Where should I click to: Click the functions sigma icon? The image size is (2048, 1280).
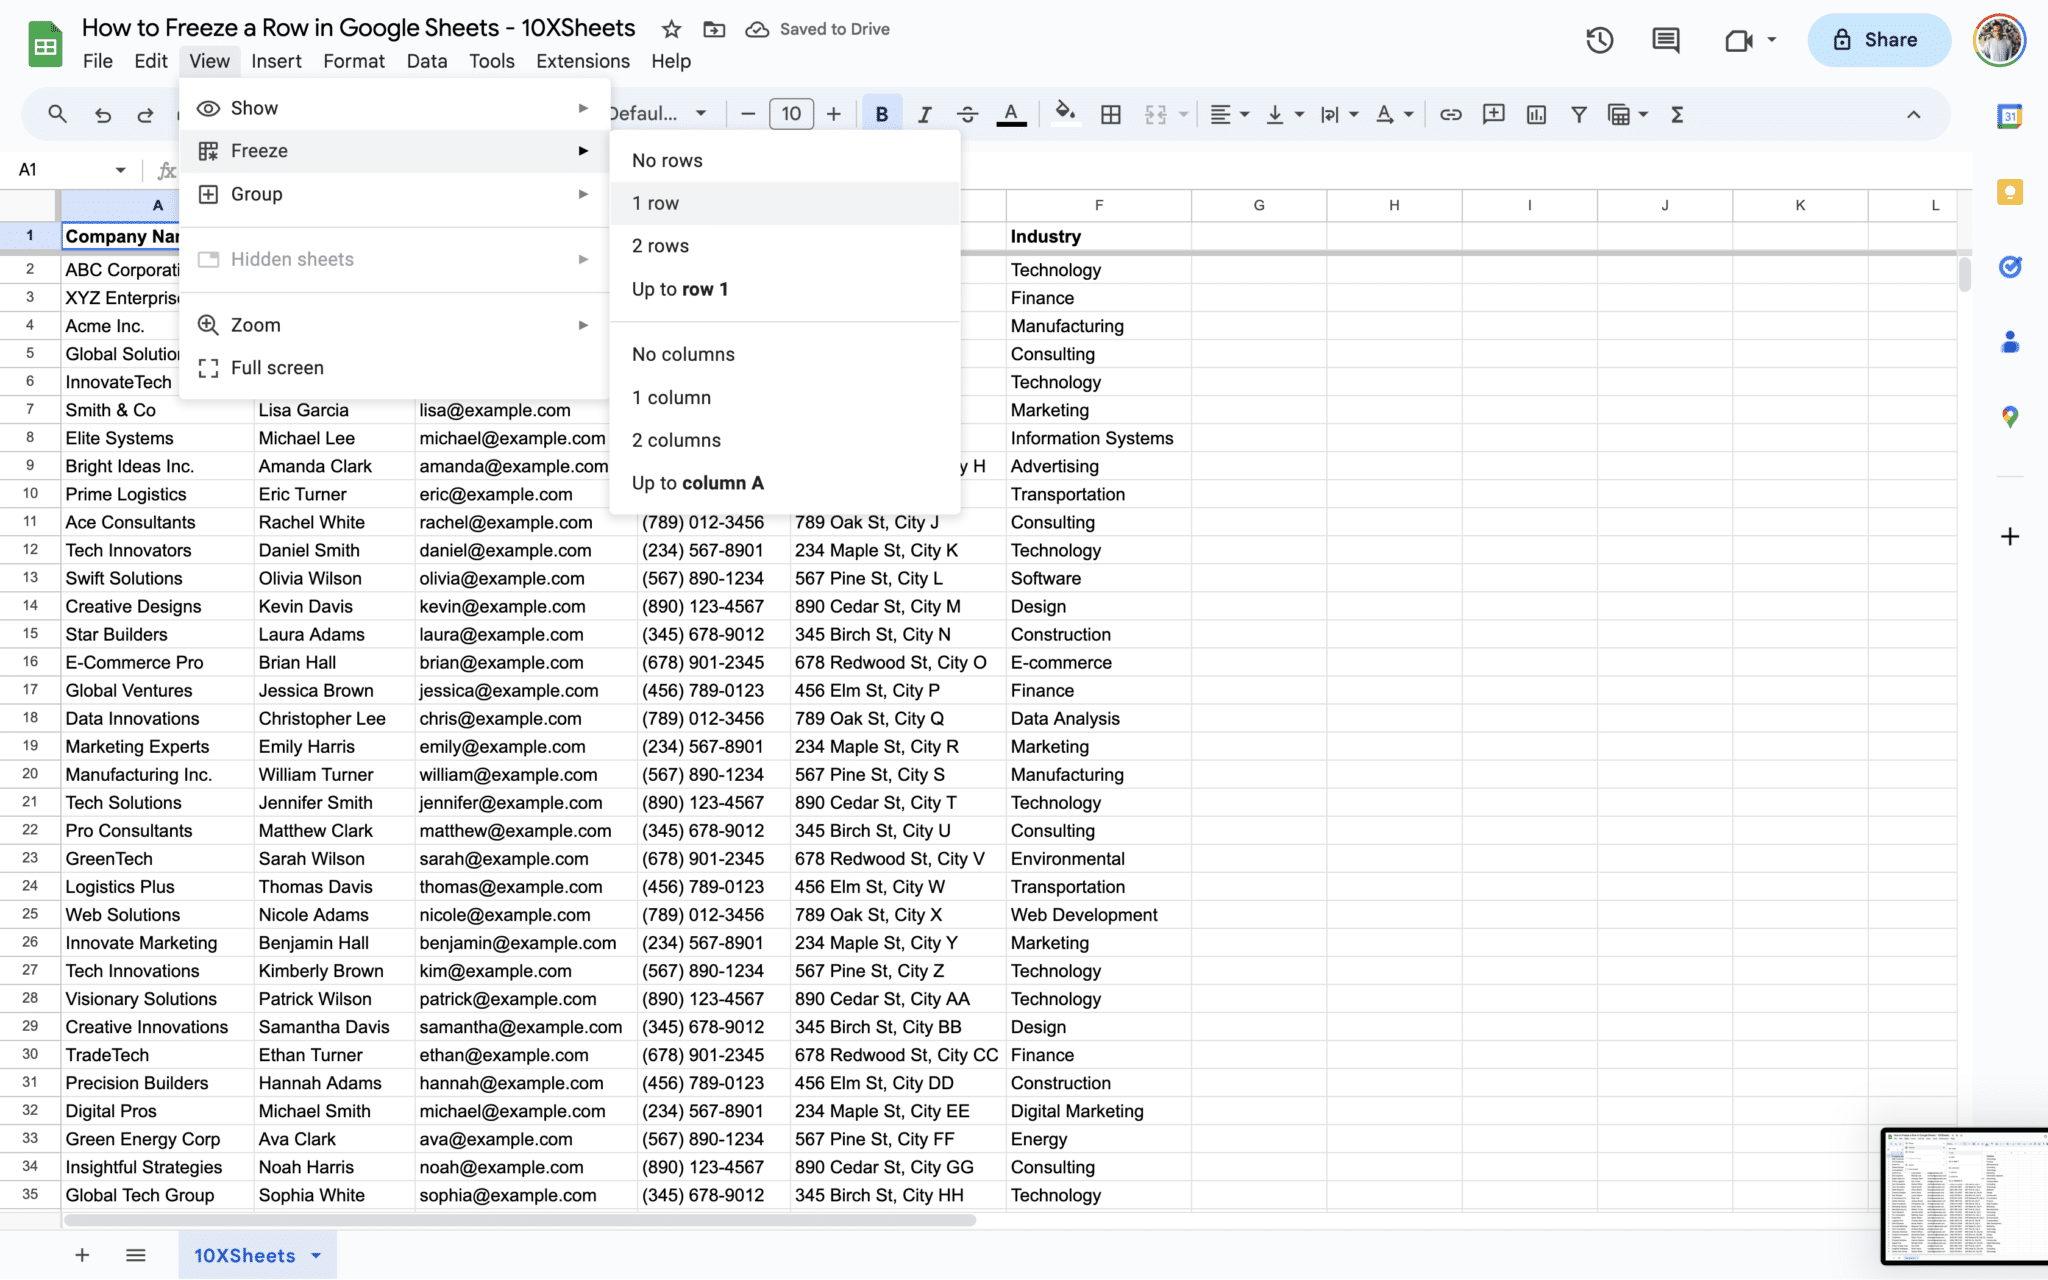(x=1677, y=114)
